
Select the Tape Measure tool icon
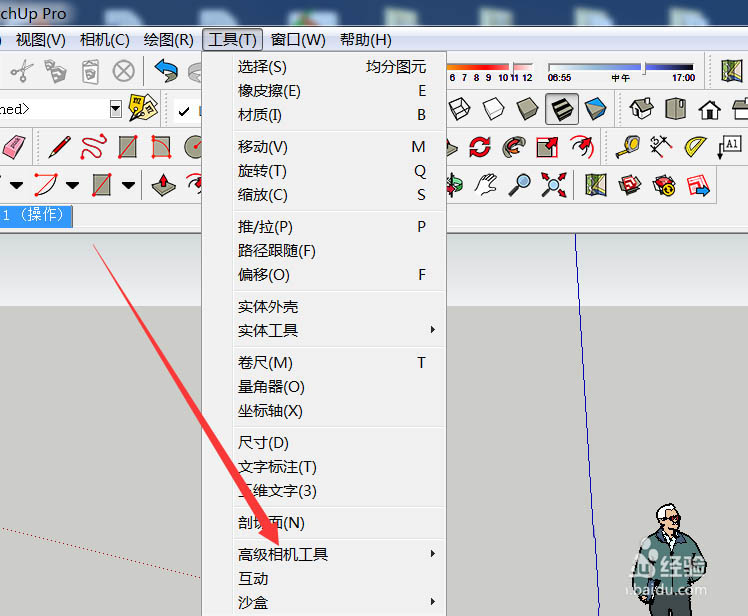pos(628,146)
